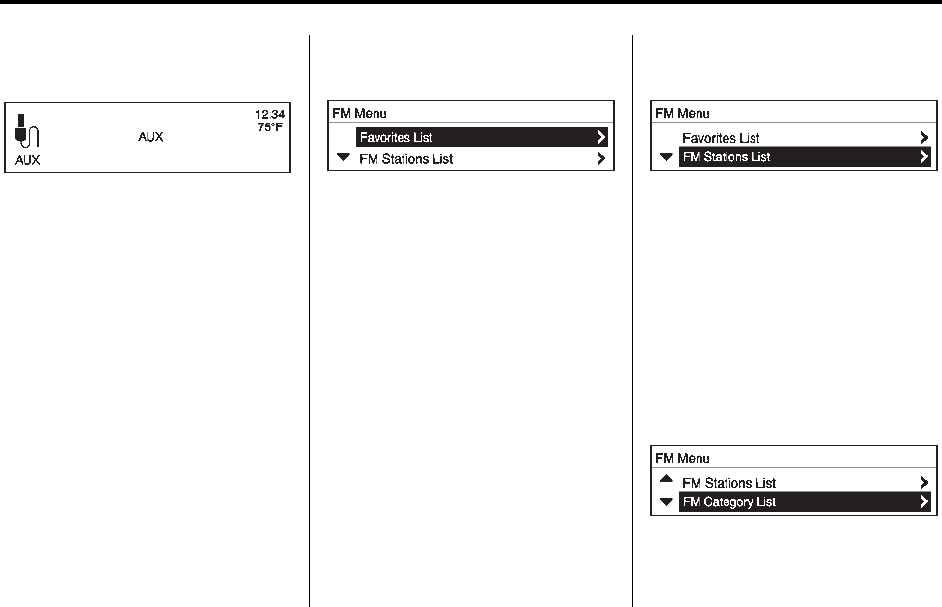Image resolution: width=942 pixels, height=607 pixels.
Task: Select Favorites List in top right menu
Action: tap(721, 138)
